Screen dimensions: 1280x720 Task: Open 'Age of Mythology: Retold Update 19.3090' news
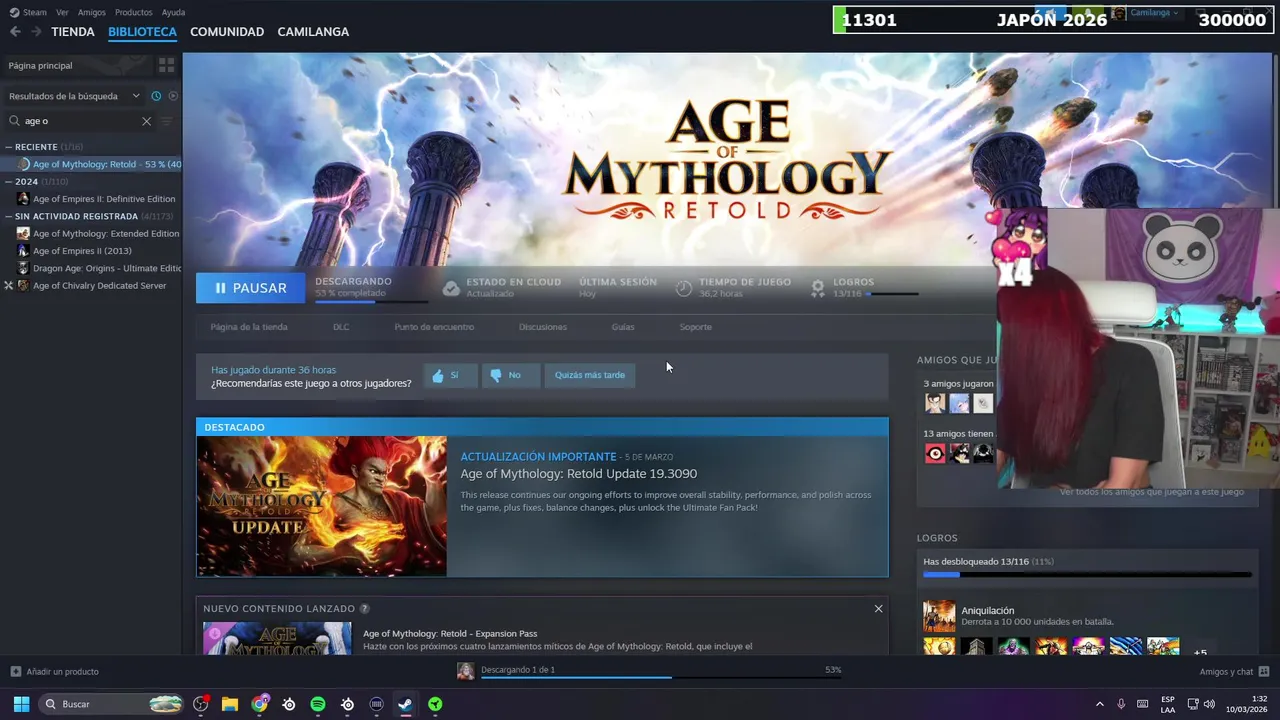coord(578,474)
